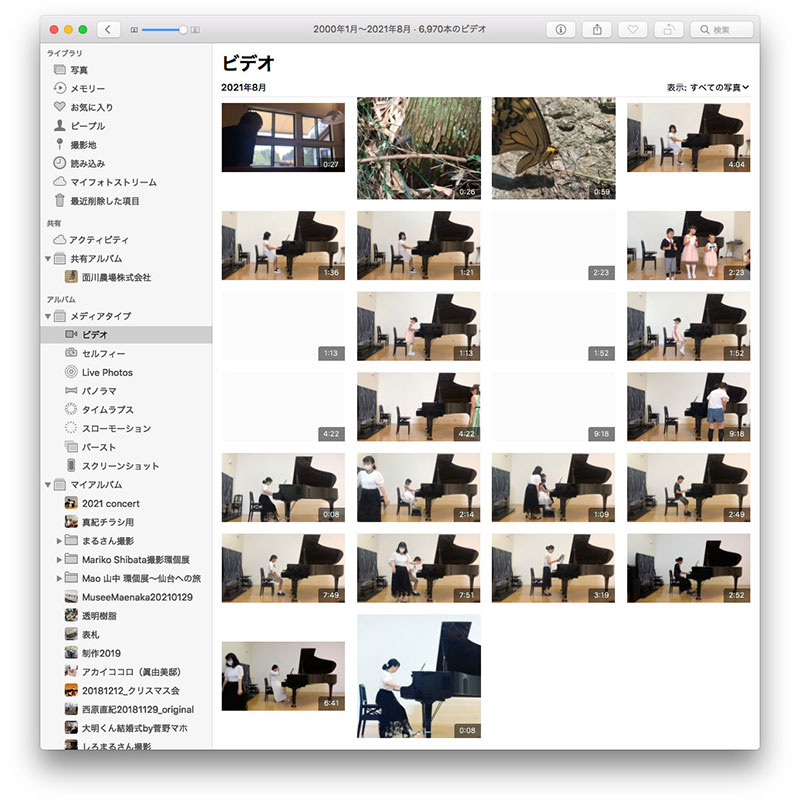This screenshot has width=800, height=800.
Task: Click the 検索 search field
Action: 722,30
